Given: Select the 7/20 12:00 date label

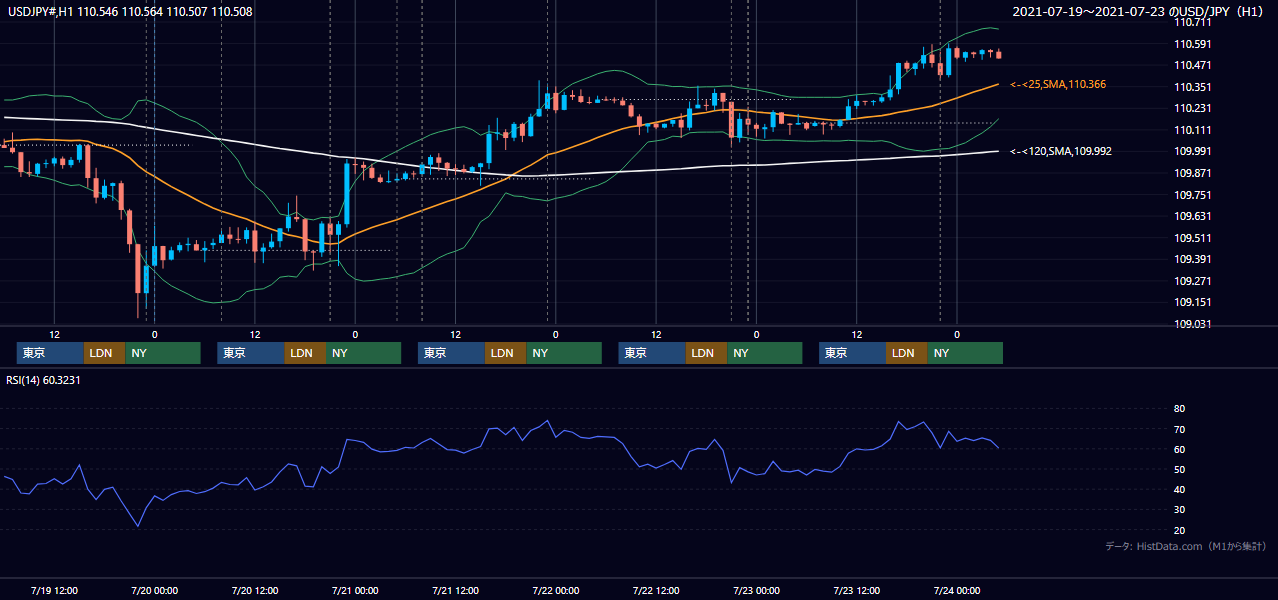Looking at the screenshot, I should point(255,590).
